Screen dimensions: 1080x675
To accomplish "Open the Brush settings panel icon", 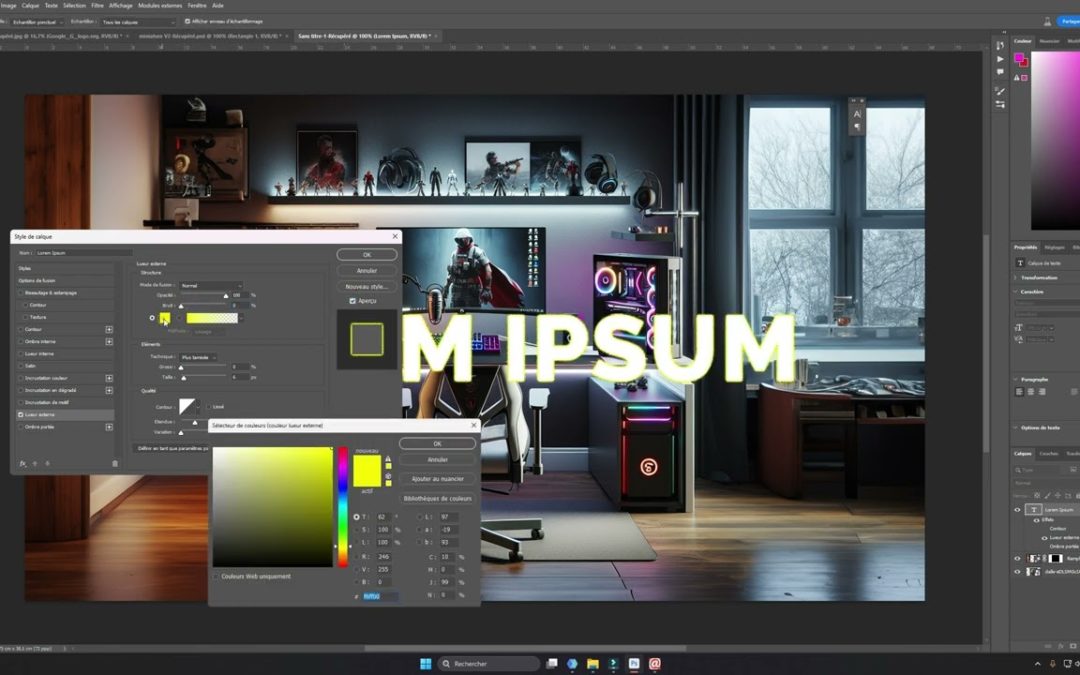I will 1000,91.
